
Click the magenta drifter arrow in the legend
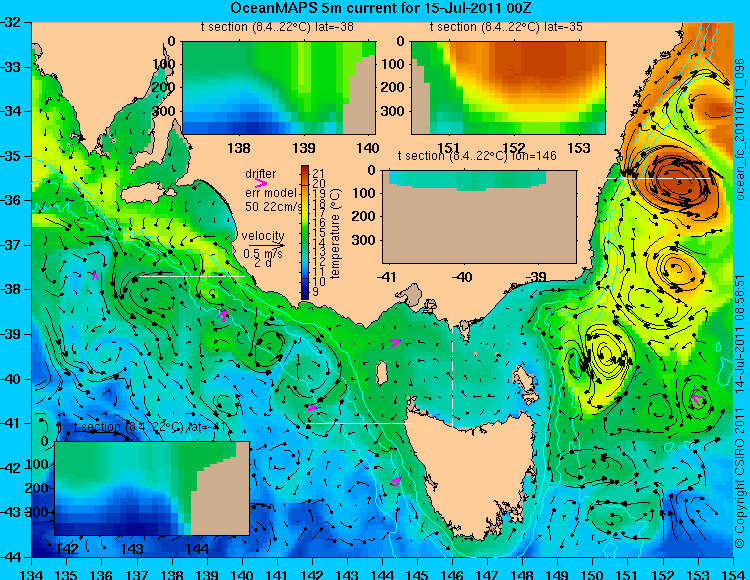pos(261,183)
